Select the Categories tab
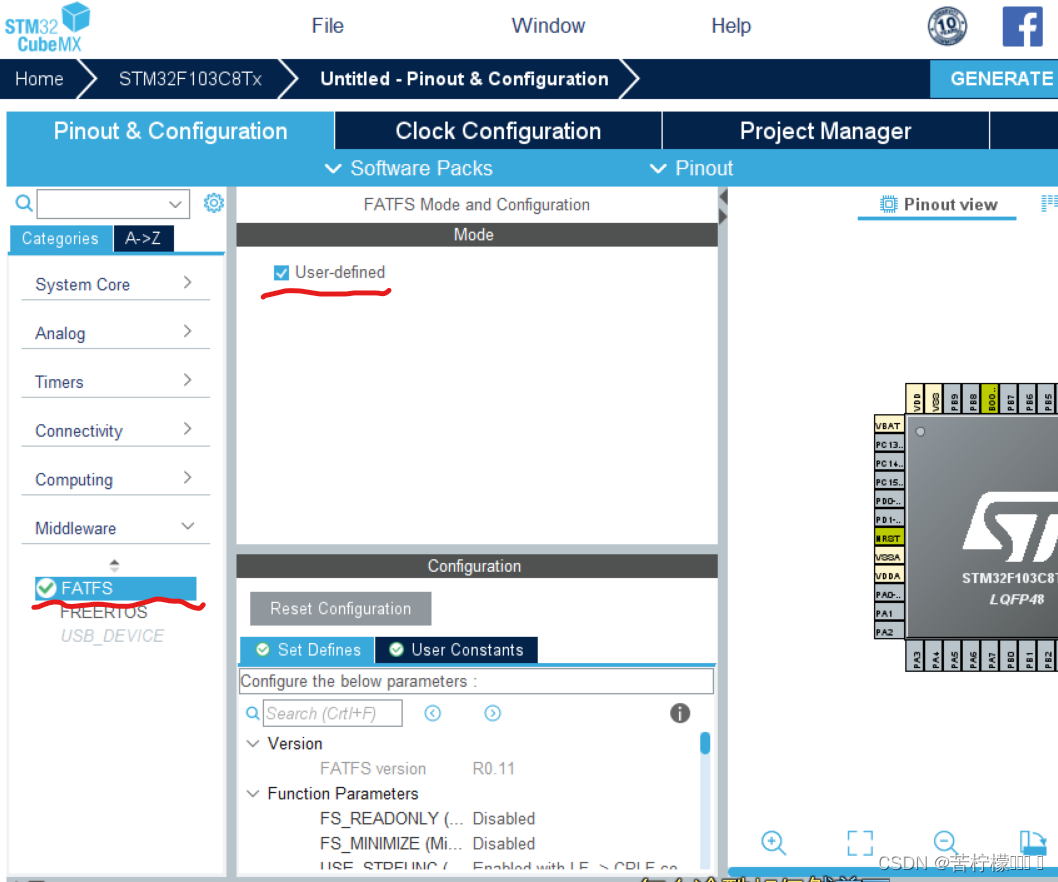Image resolution: width=1058 pixels, height=882 pixels. point(60,238)
